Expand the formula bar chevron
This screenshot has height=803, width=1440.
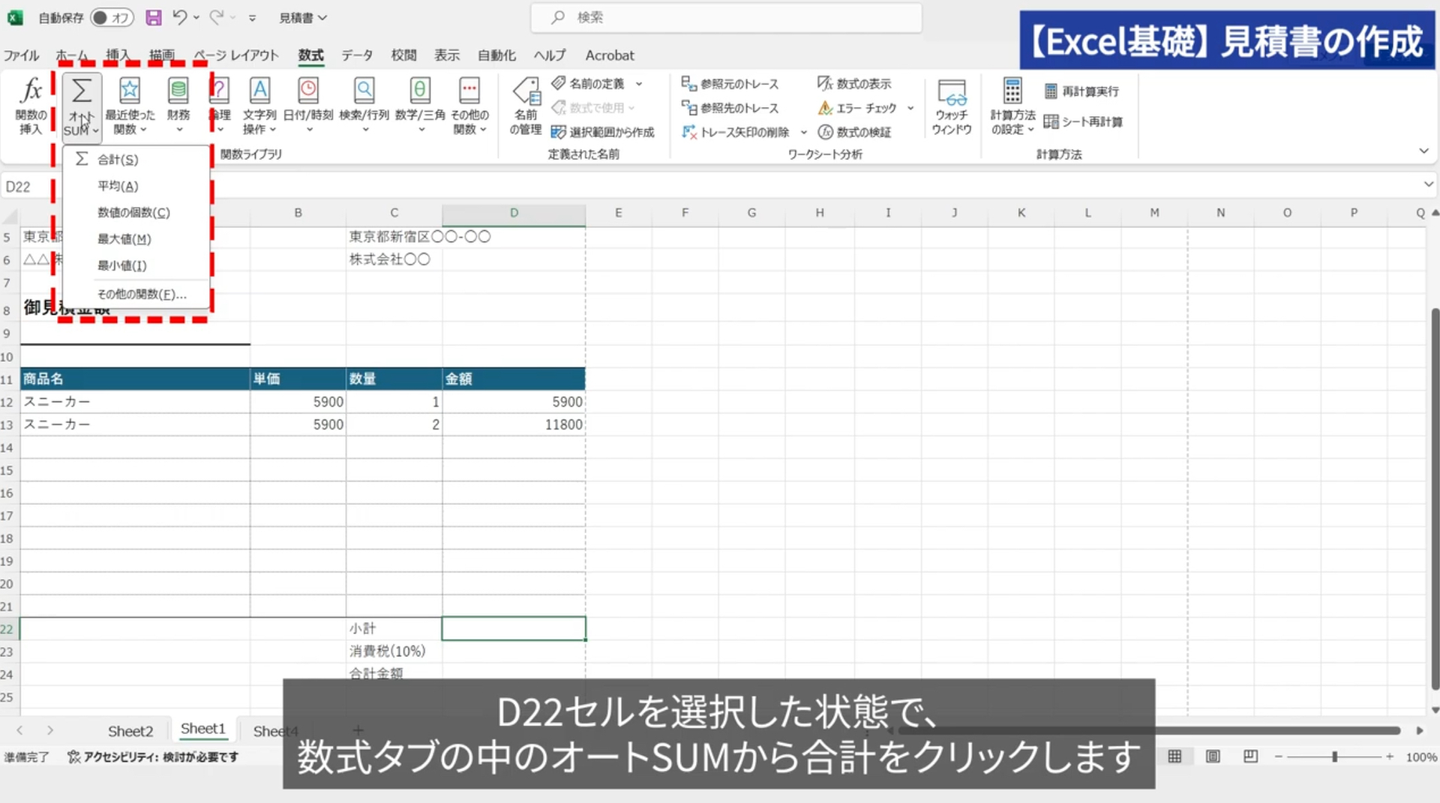[1429, 185]
